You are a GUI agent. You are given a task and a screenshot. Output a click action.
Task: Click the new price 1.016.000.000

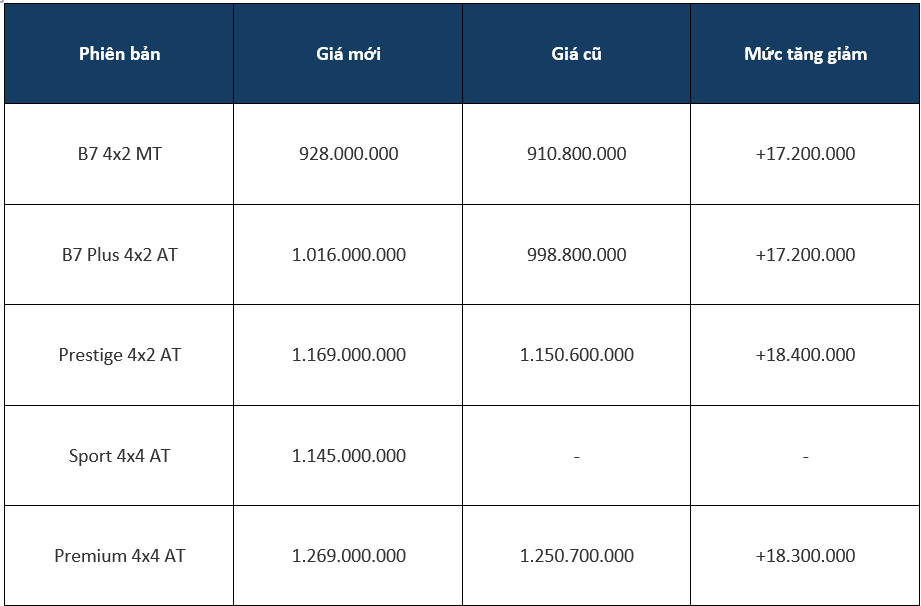coord(348,254)
